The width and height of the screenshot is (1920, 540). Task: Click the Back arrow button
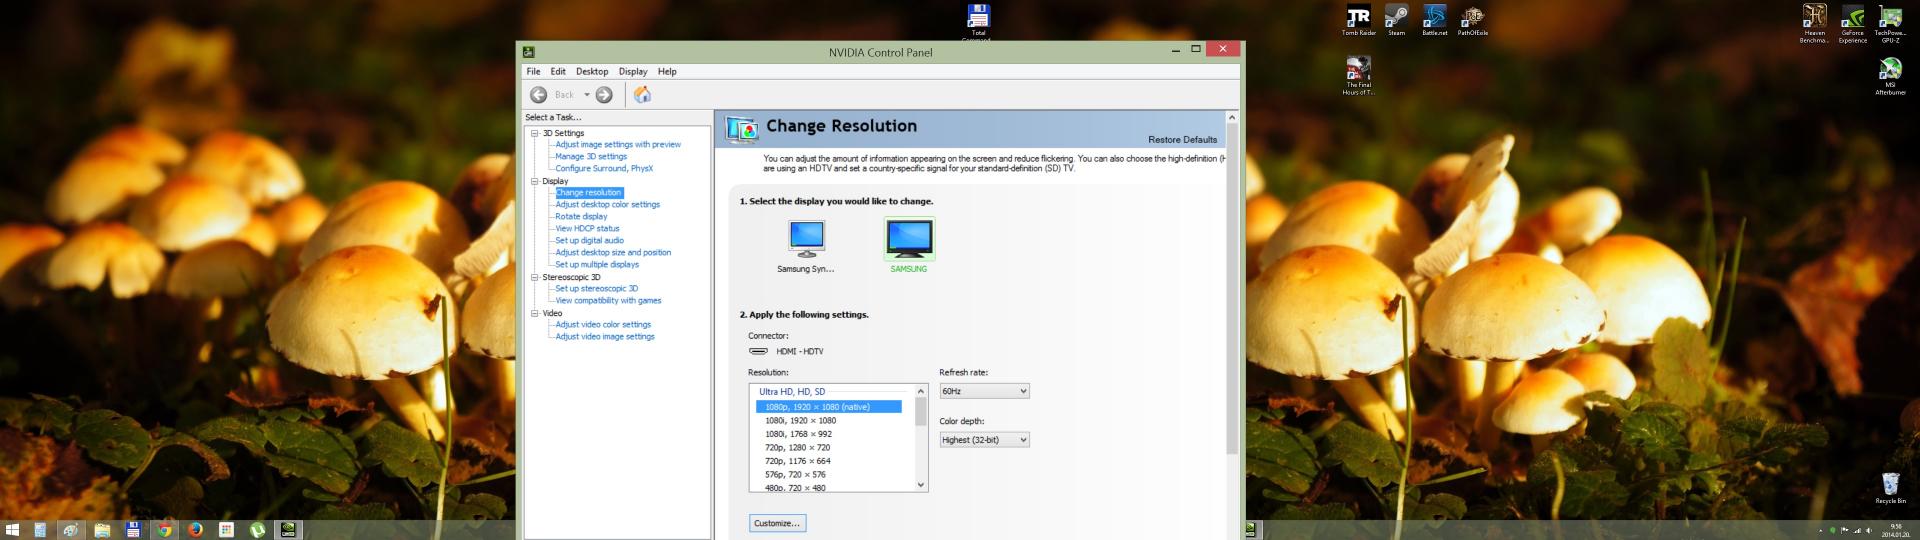538,94
